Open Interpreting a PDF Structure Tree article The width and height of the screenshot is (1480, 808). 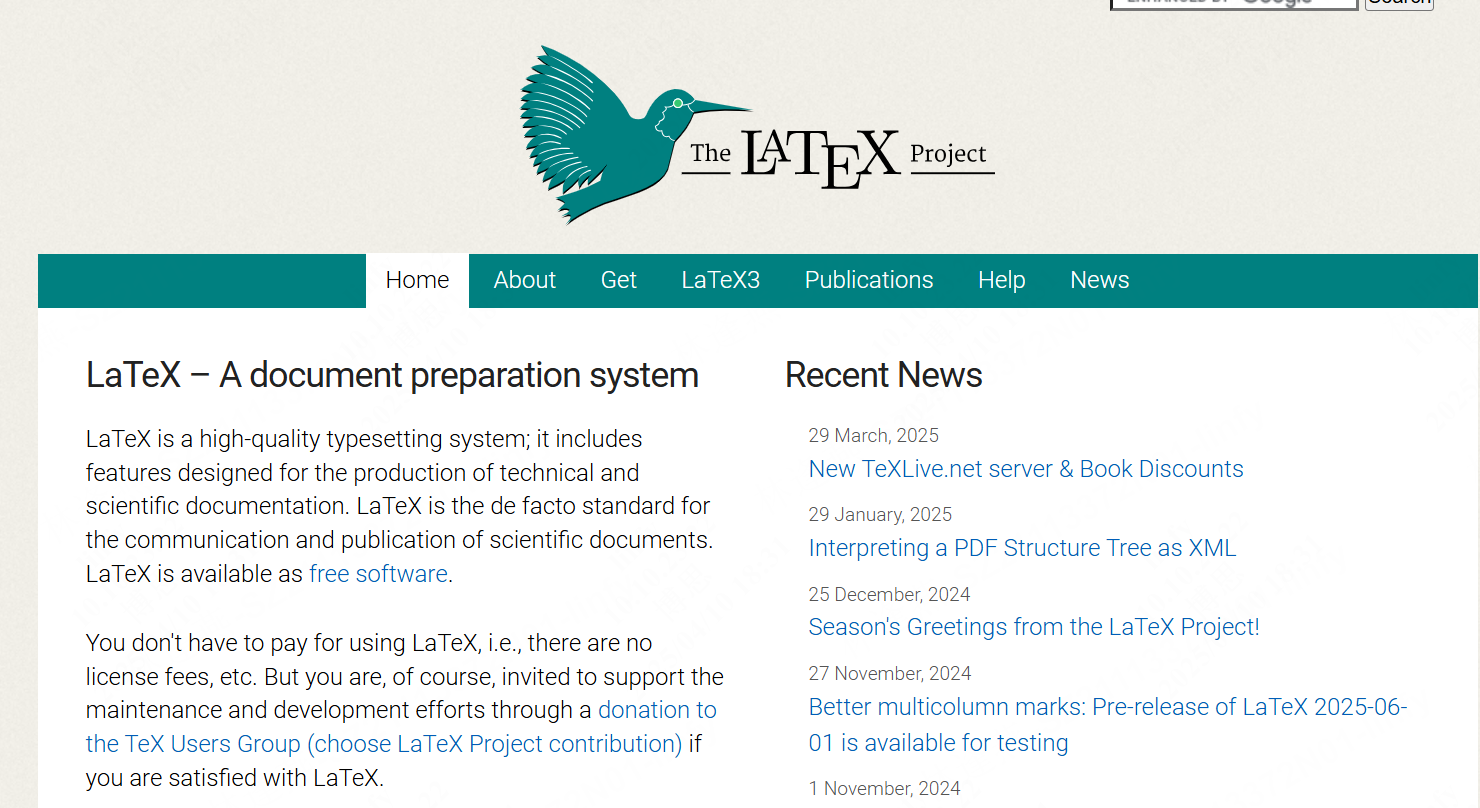(1023, 548)
